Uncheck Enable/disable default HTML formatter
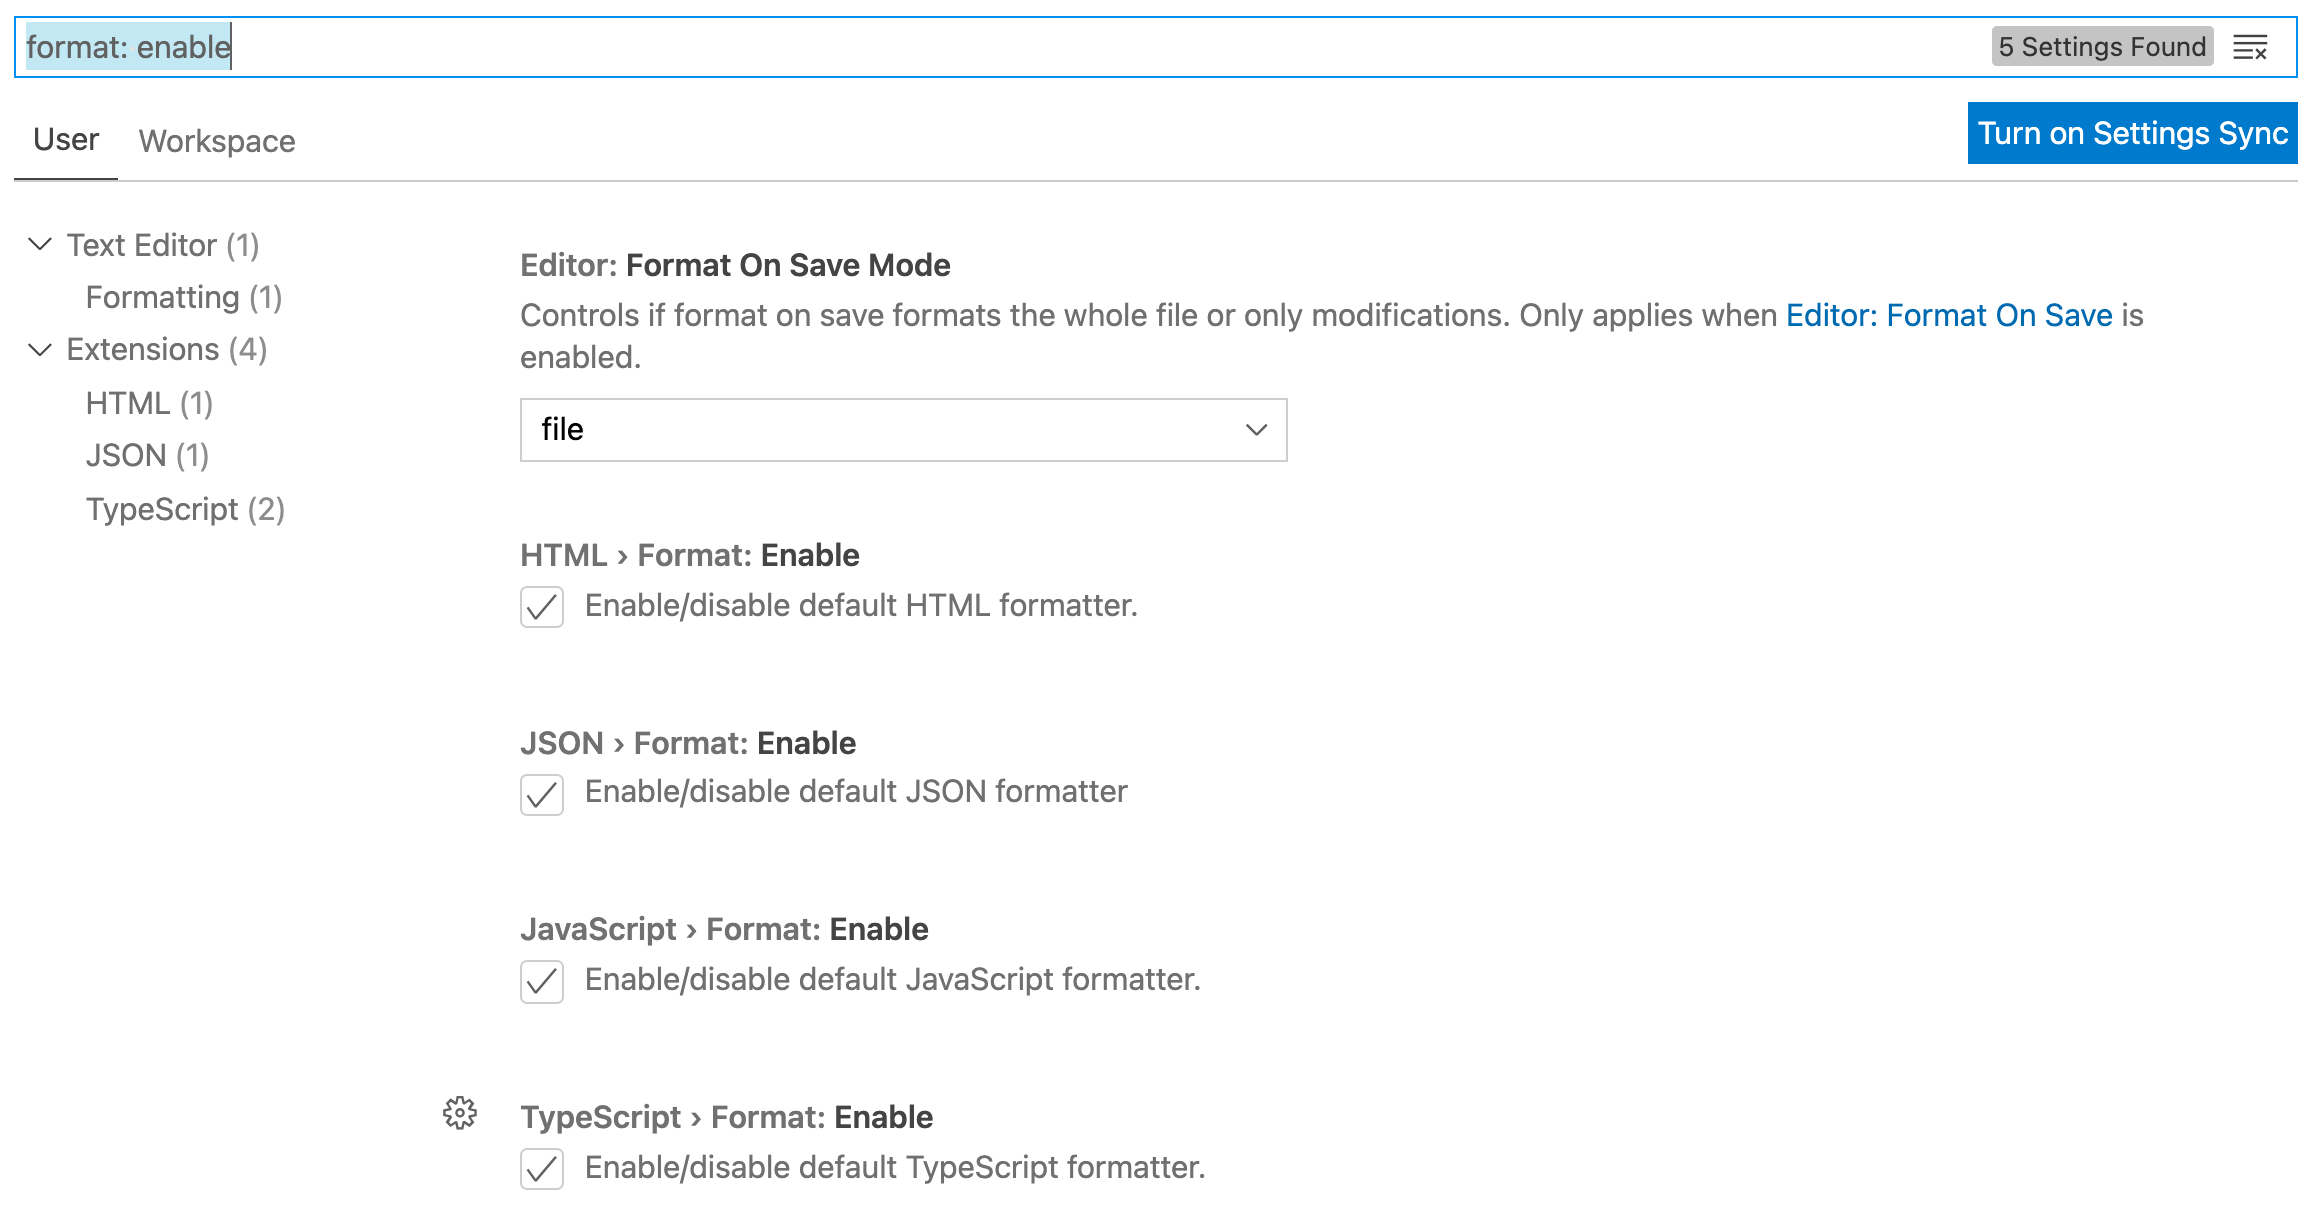 pos(541,607)
